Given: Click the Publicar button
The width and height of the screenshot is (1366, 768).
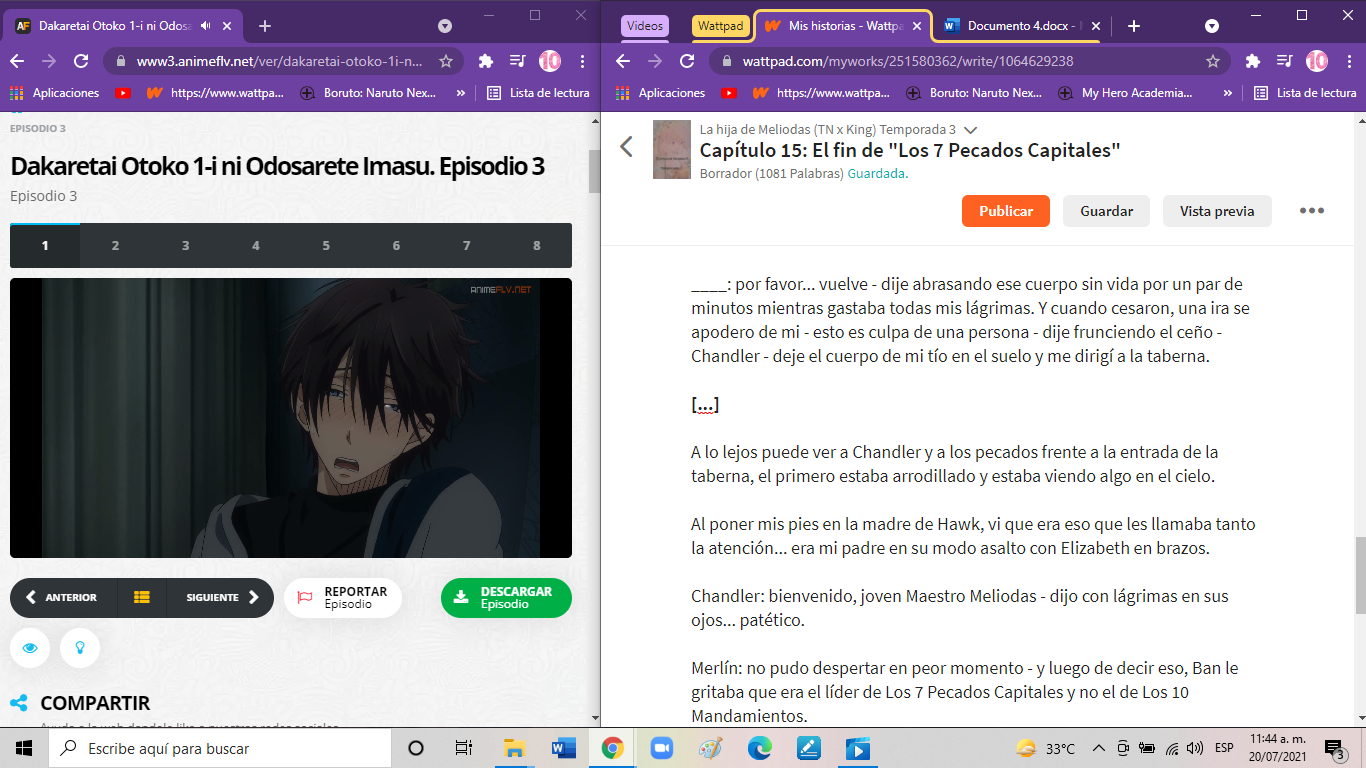Looking at the screenshot, I should coord(1006,211).
